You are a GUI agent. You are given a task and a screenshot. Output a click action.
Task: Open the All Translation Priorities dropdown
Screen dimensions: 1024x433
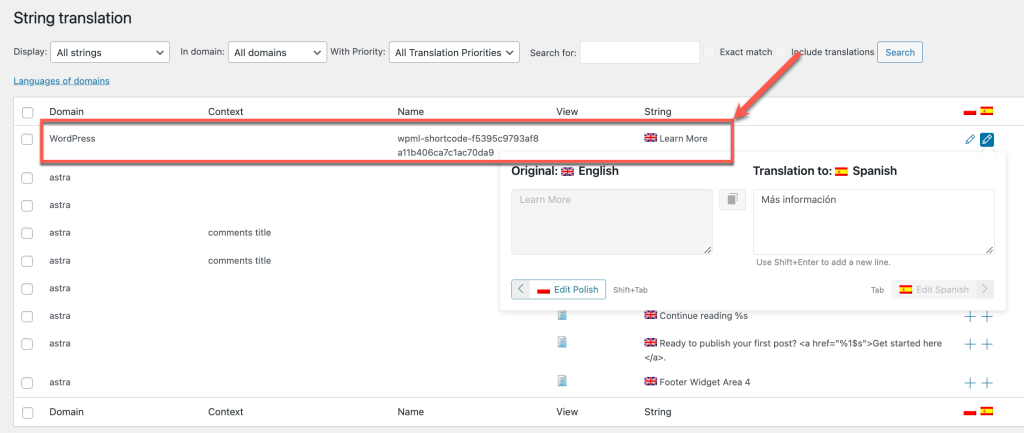456,52
